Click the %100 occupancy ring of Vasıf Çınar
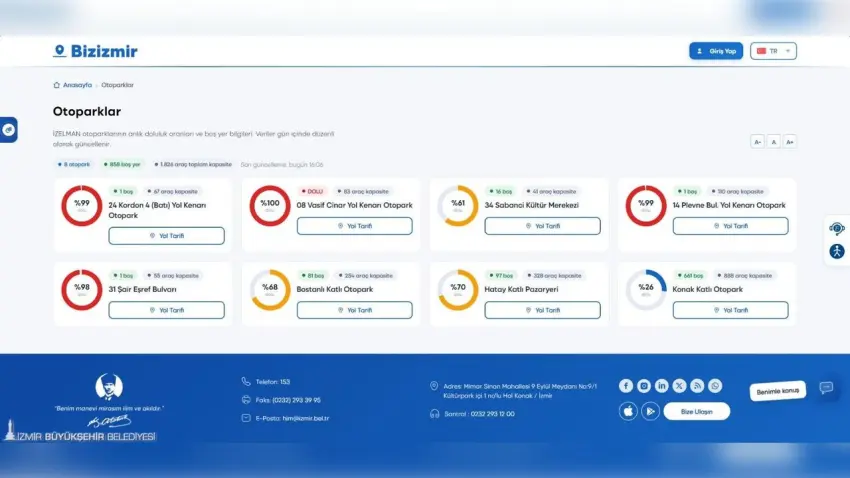The image size is (850, 478). pyautogui.click(x=270, y=206)
